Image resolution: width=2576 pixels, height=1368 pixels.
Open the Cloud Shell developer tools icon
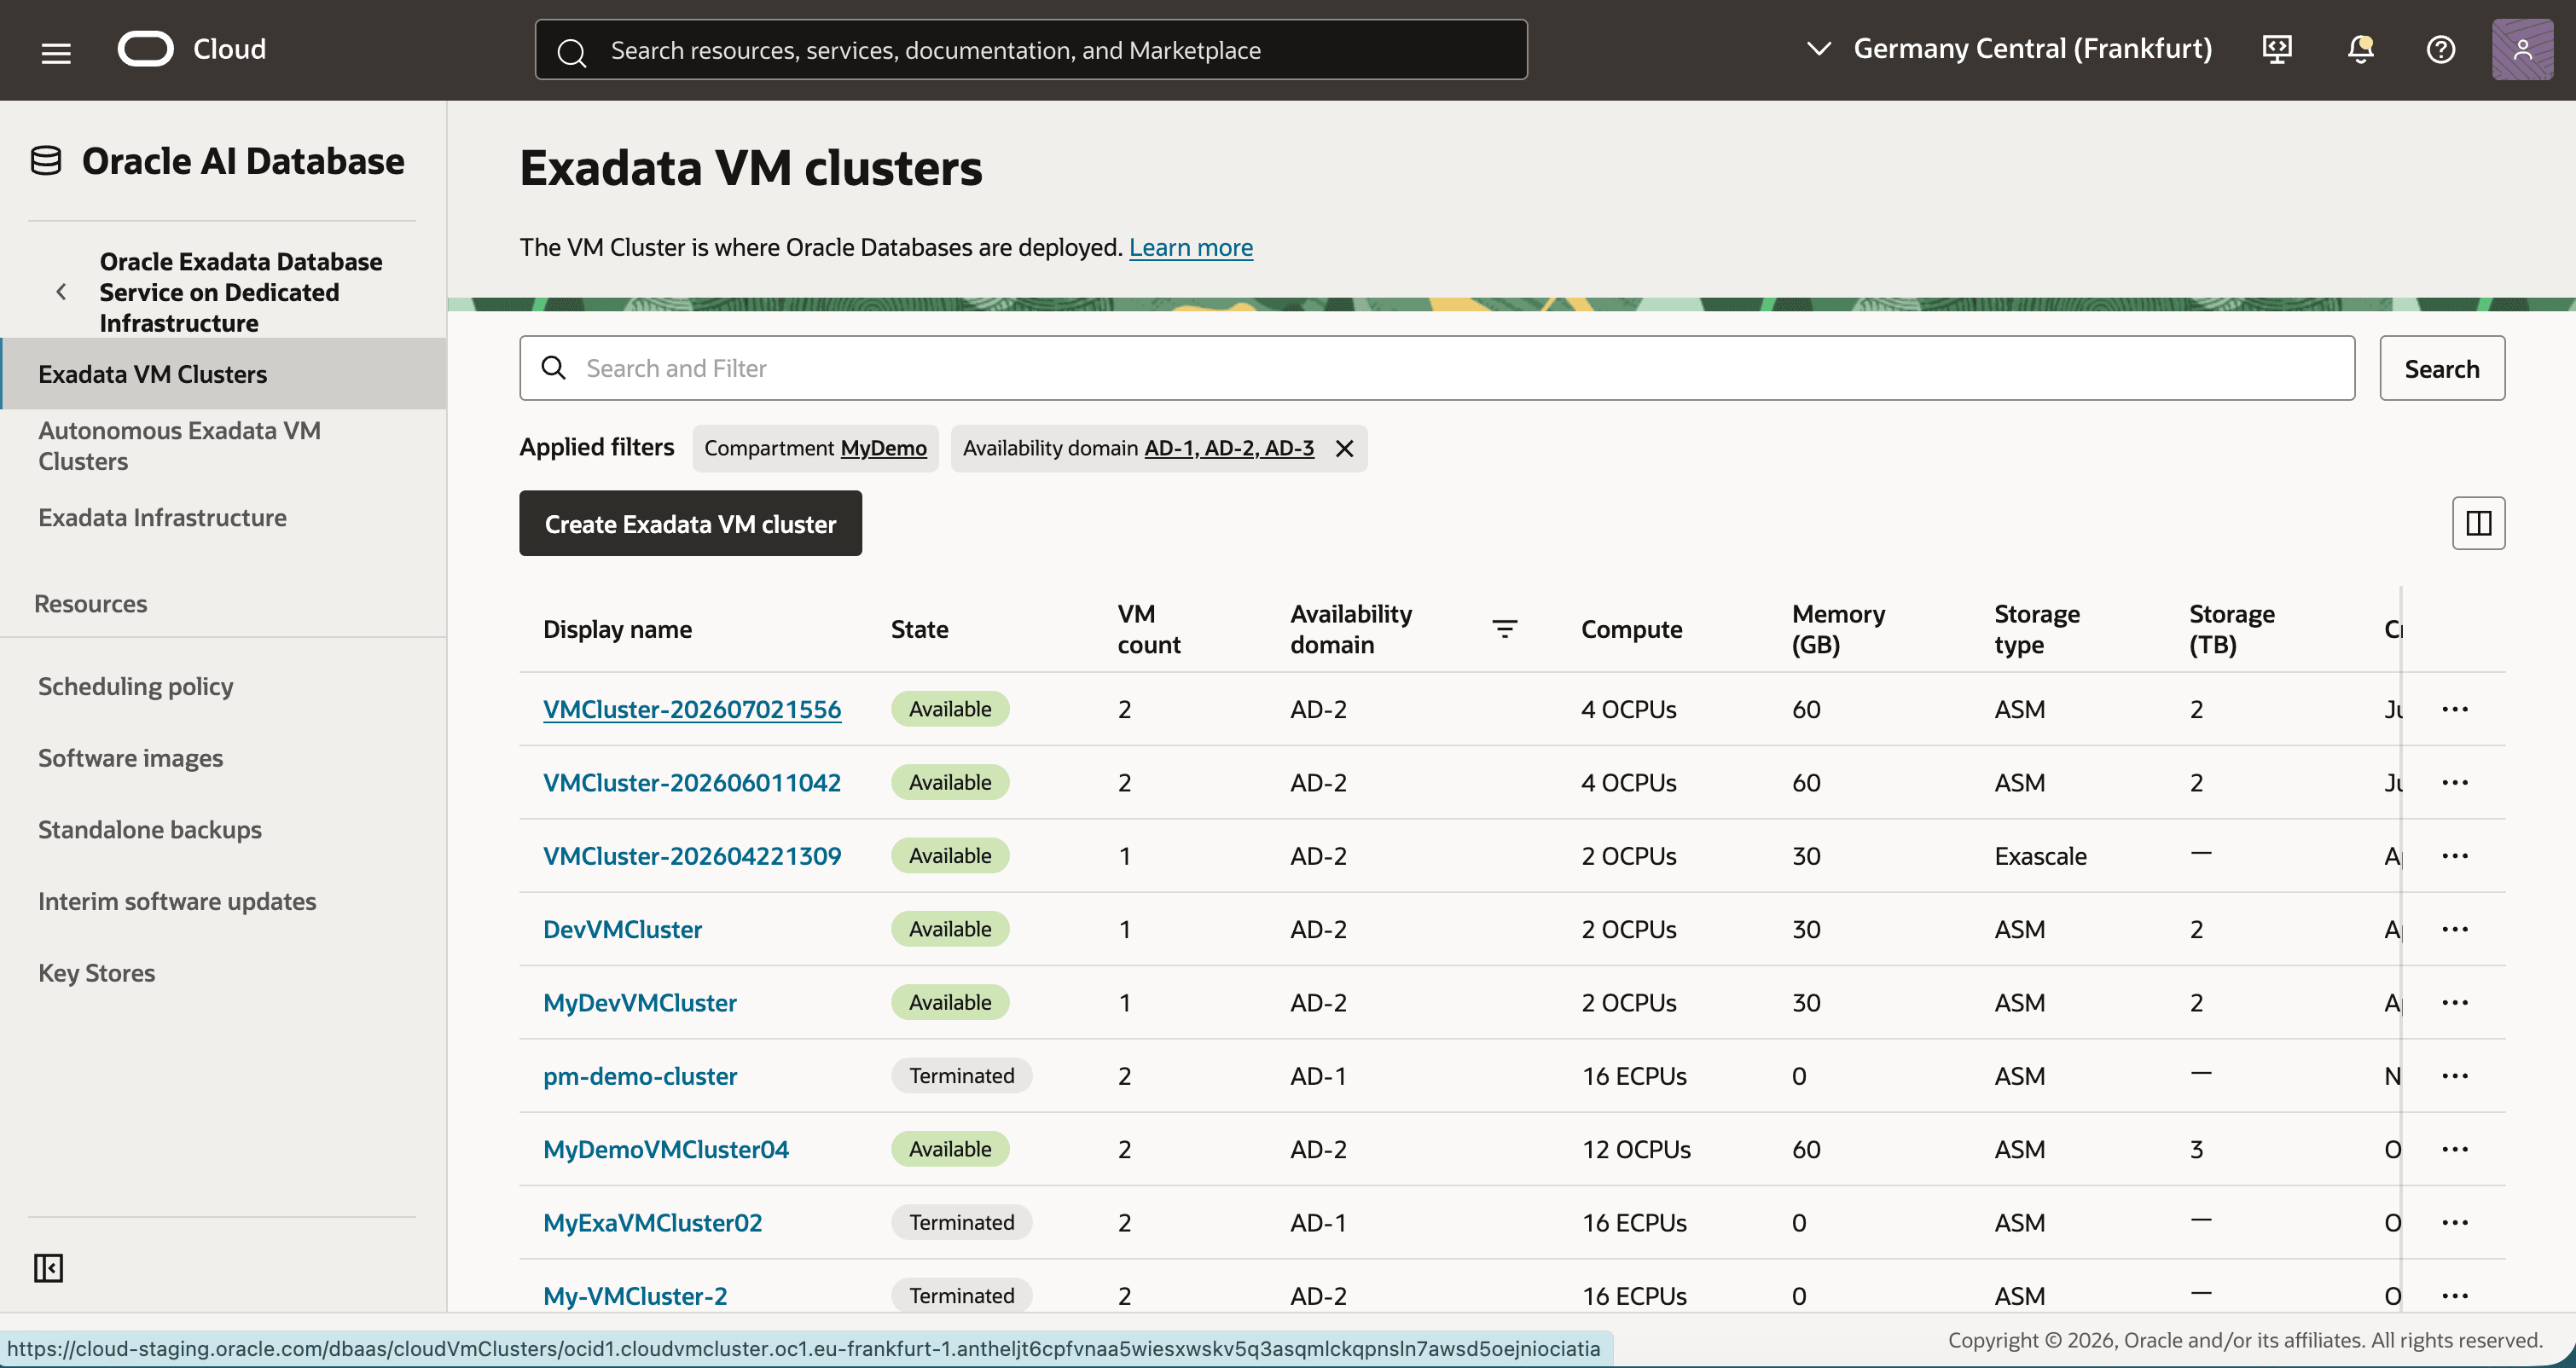[x=2277, y=49]
